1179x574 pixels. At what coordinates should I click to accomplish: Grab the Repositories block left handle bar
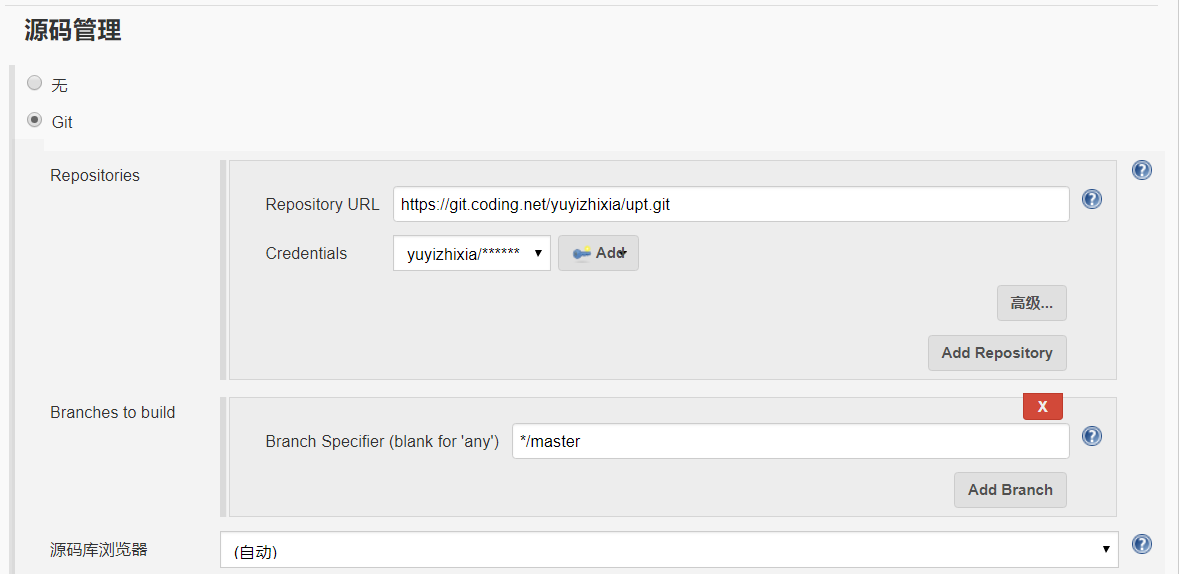pos(224,270)
